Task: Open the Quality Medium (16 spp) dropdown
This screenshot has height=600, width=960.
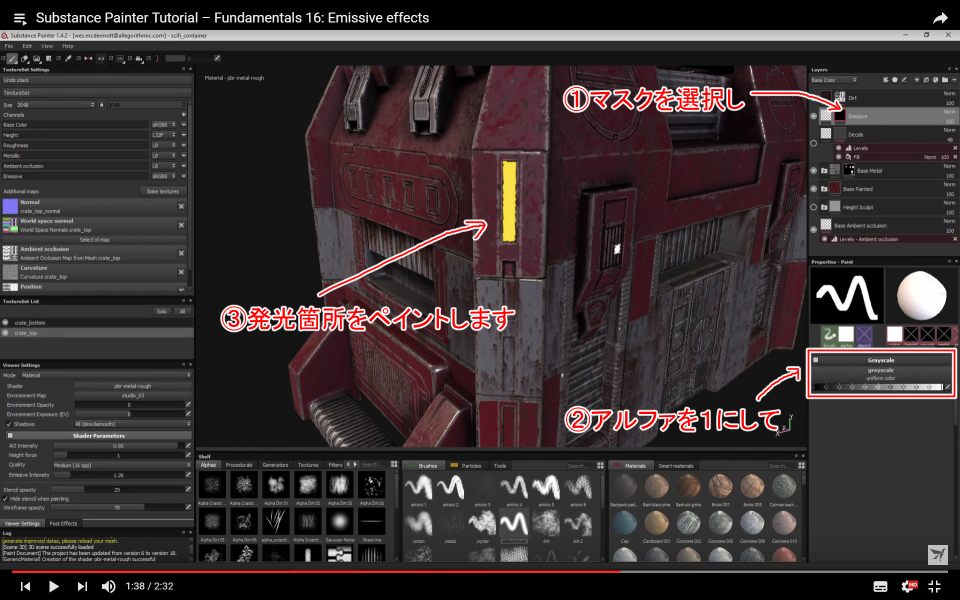Action: [x=122, y=465]
